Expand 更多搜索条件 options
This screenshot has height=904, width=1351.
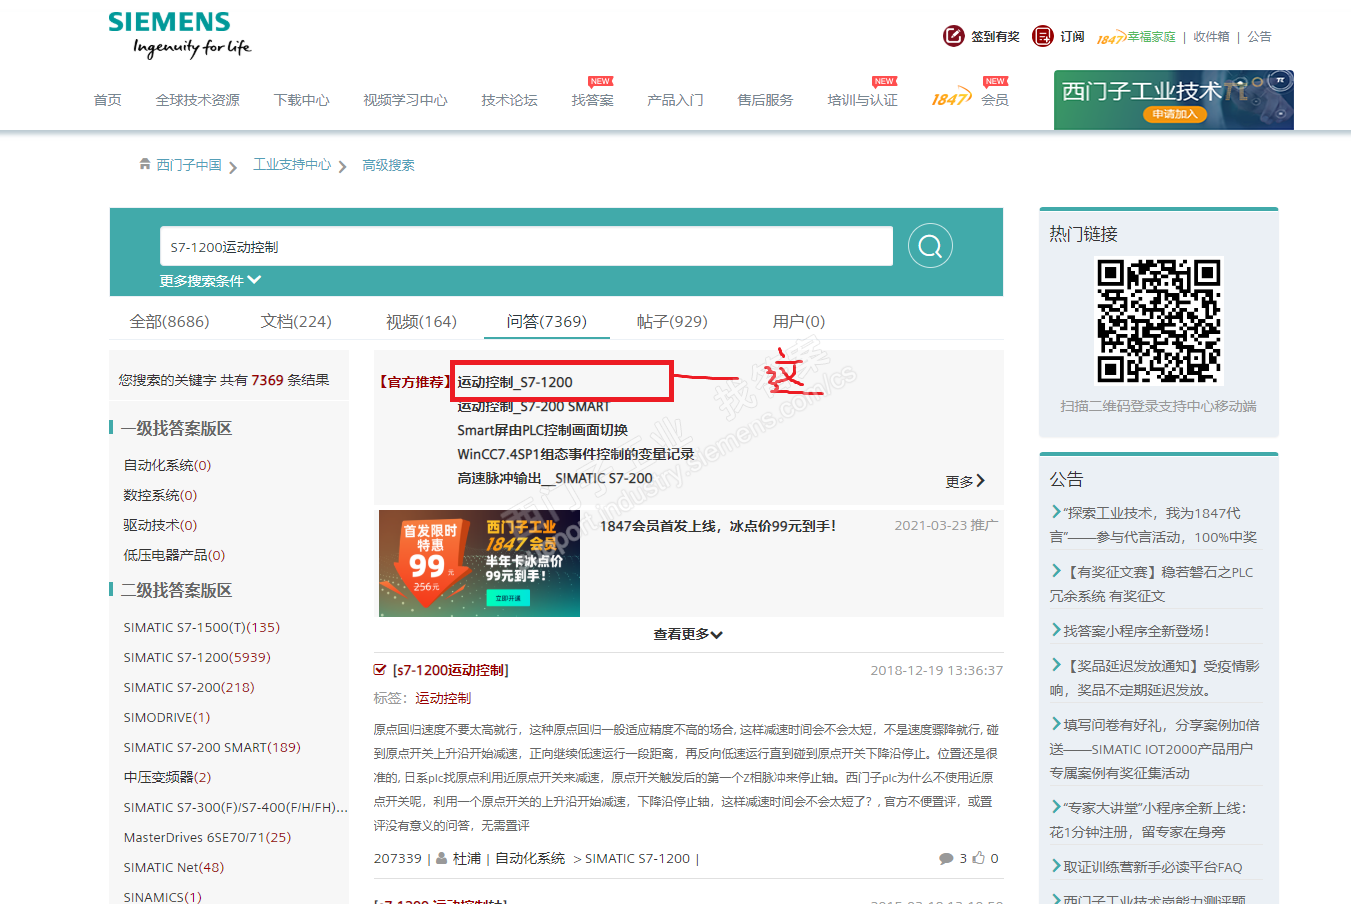(210, 281)
